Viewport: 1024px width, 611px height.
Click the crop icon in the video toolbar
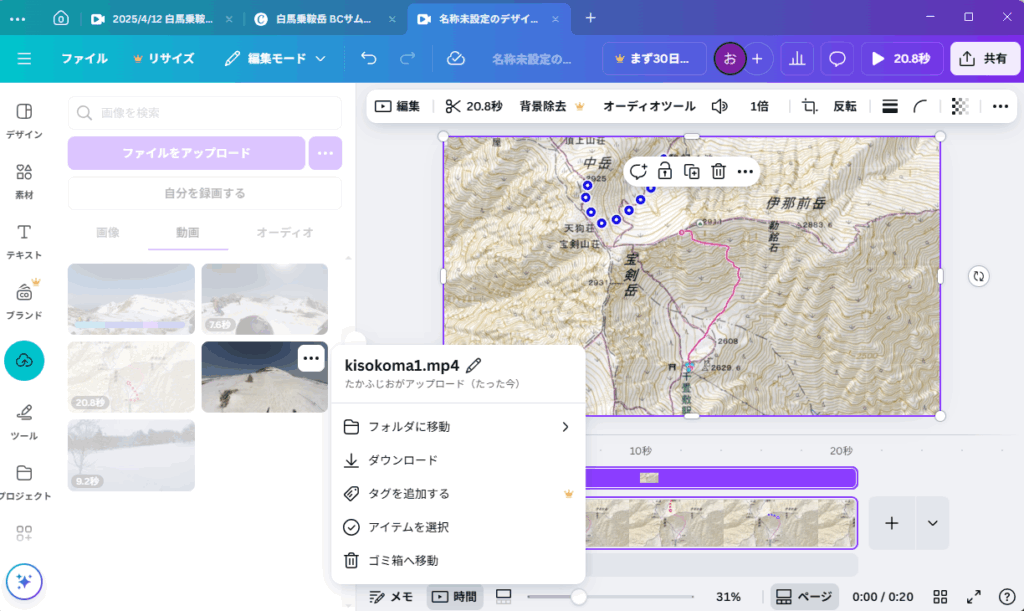tap(810, 106)
